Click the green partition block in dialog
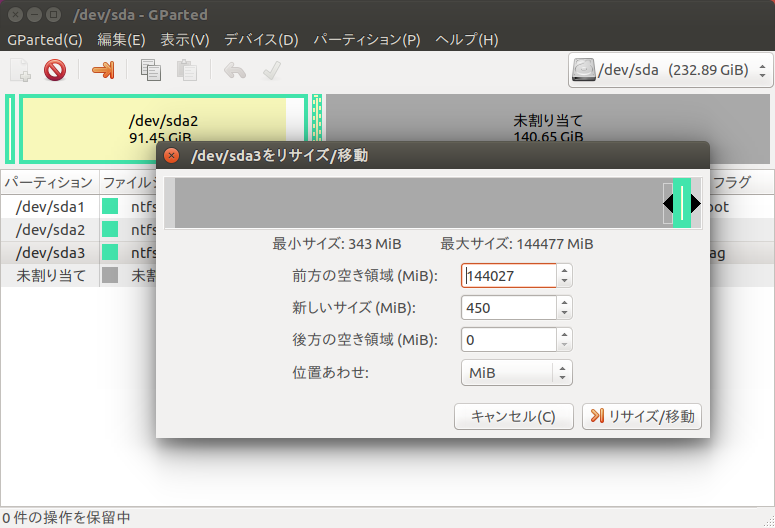 coord(682,203)
